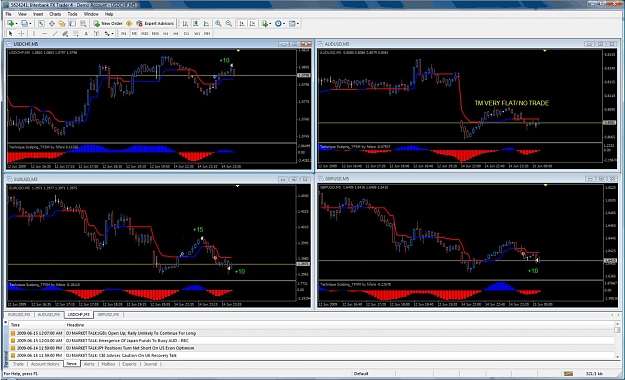
Task: Select the Fibonacci Retracement tool
Action: coord(76,33)
